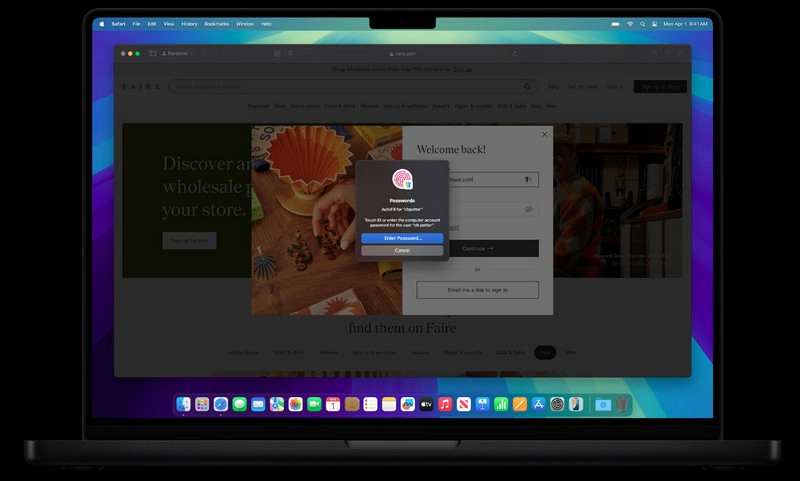Expand the Personal profile dropdown
This screenshot has width=800, height=481.
tap(176, 53)
